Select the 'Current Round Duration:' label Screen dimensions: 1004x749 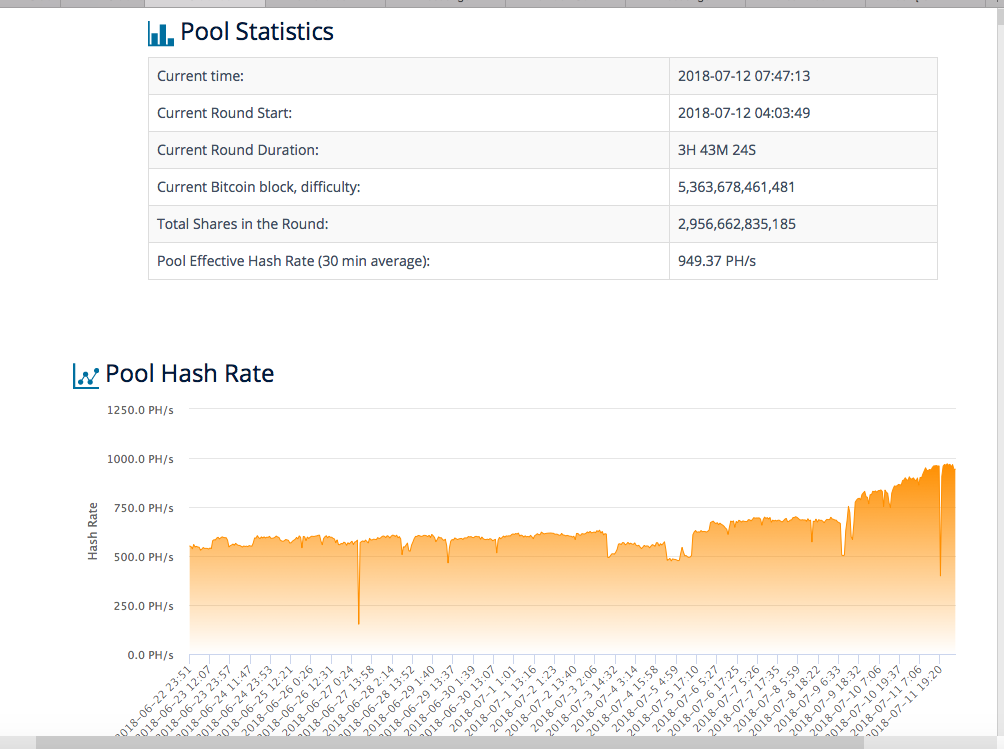point(238,150)
